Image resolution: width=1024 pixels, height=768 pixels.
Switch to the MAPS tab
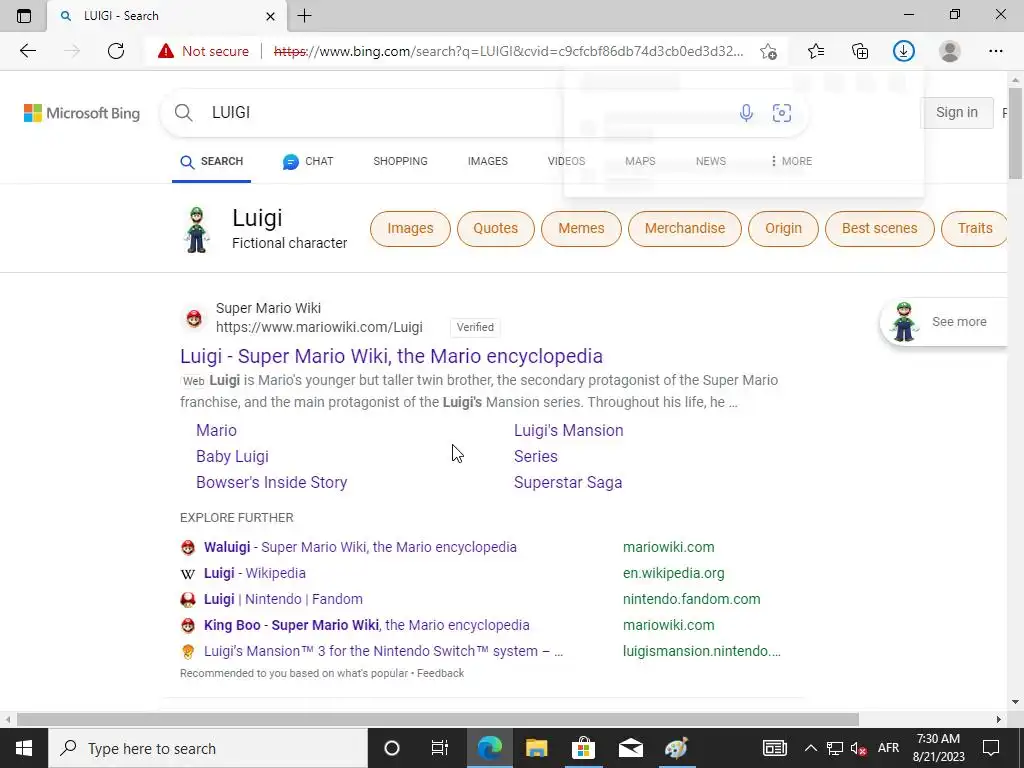640,161
